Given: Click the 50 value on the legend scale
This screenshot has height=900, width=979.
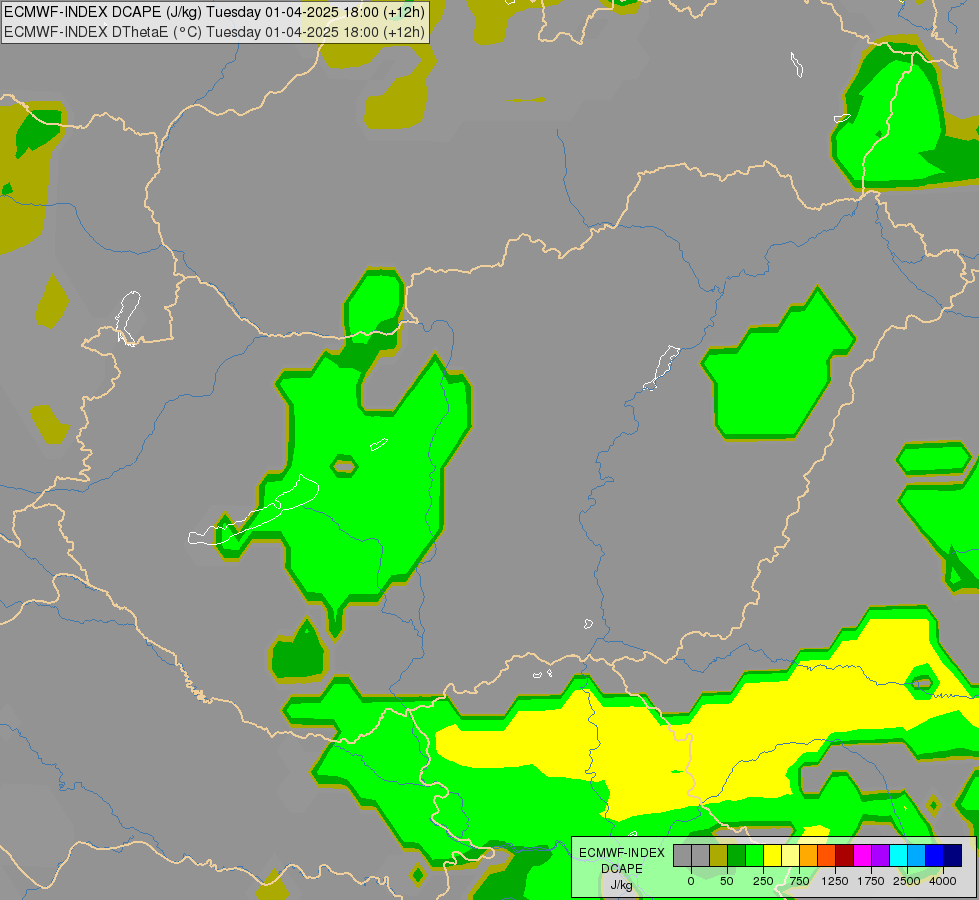Looking at the screenshot, I should (x=727, y=881).
